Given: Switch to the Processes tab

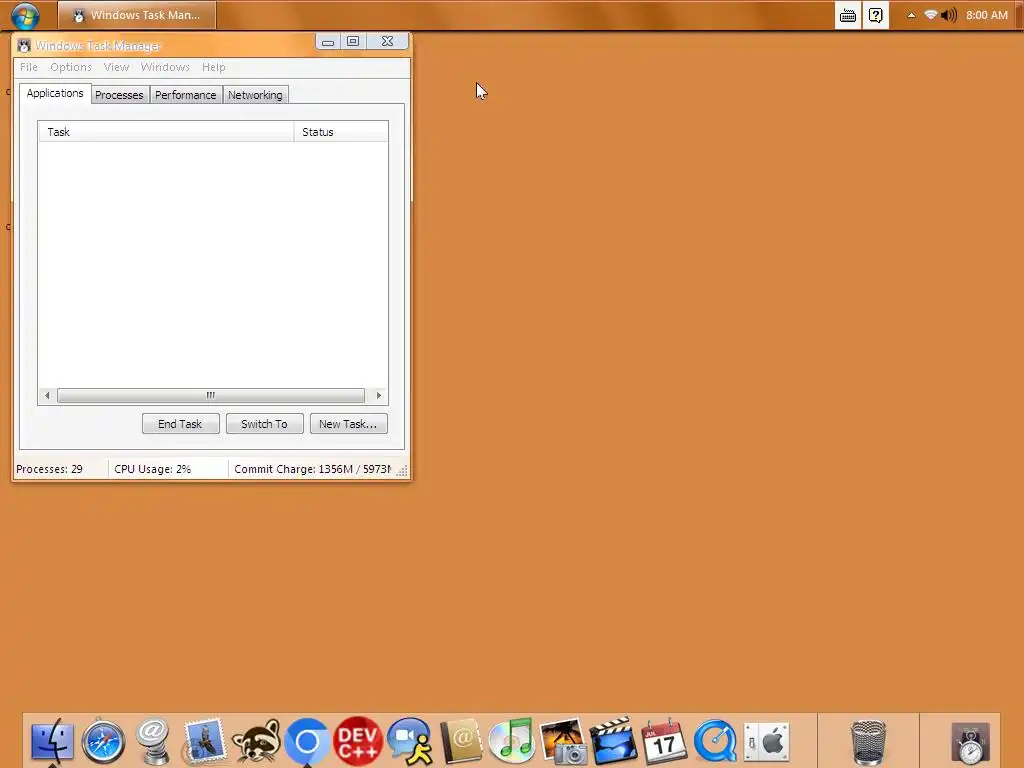Looking at the screenshot, I should (x=119, y=95).
